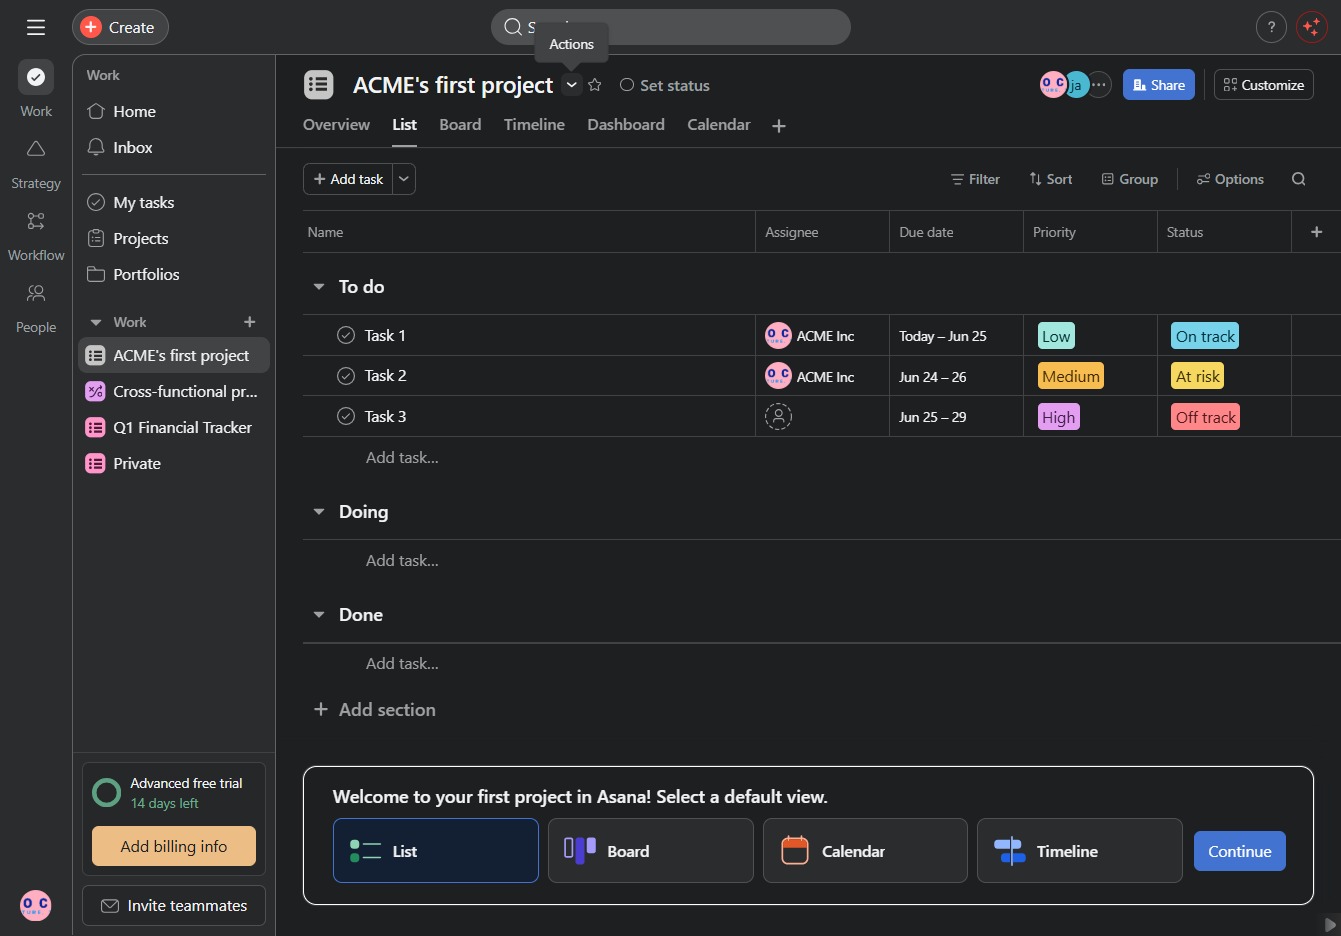1341x936 pixels.
Task: Collapse the Work projects group in sidebar
Action: click(96, 322)
